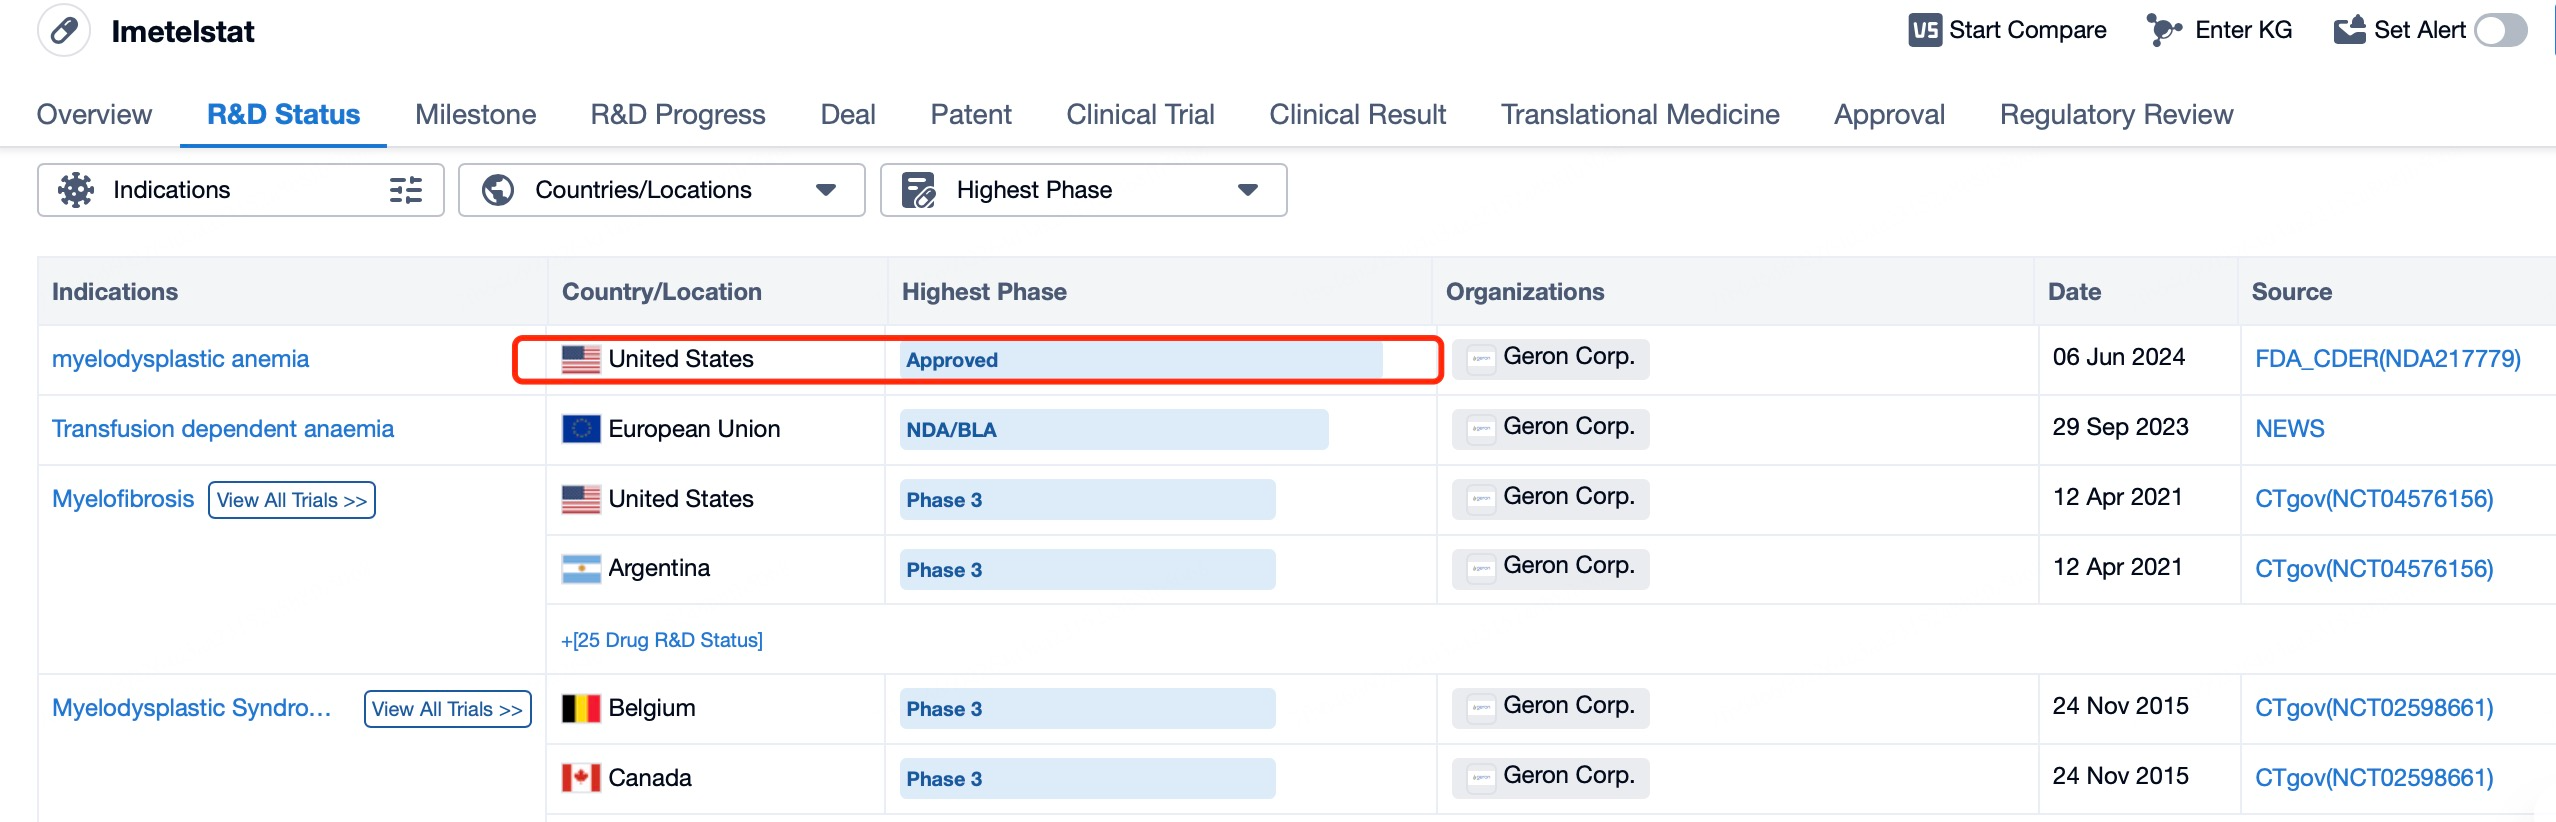Open the Indications filter sliders icon
The image size is (2556, 822).
(405, 190)
